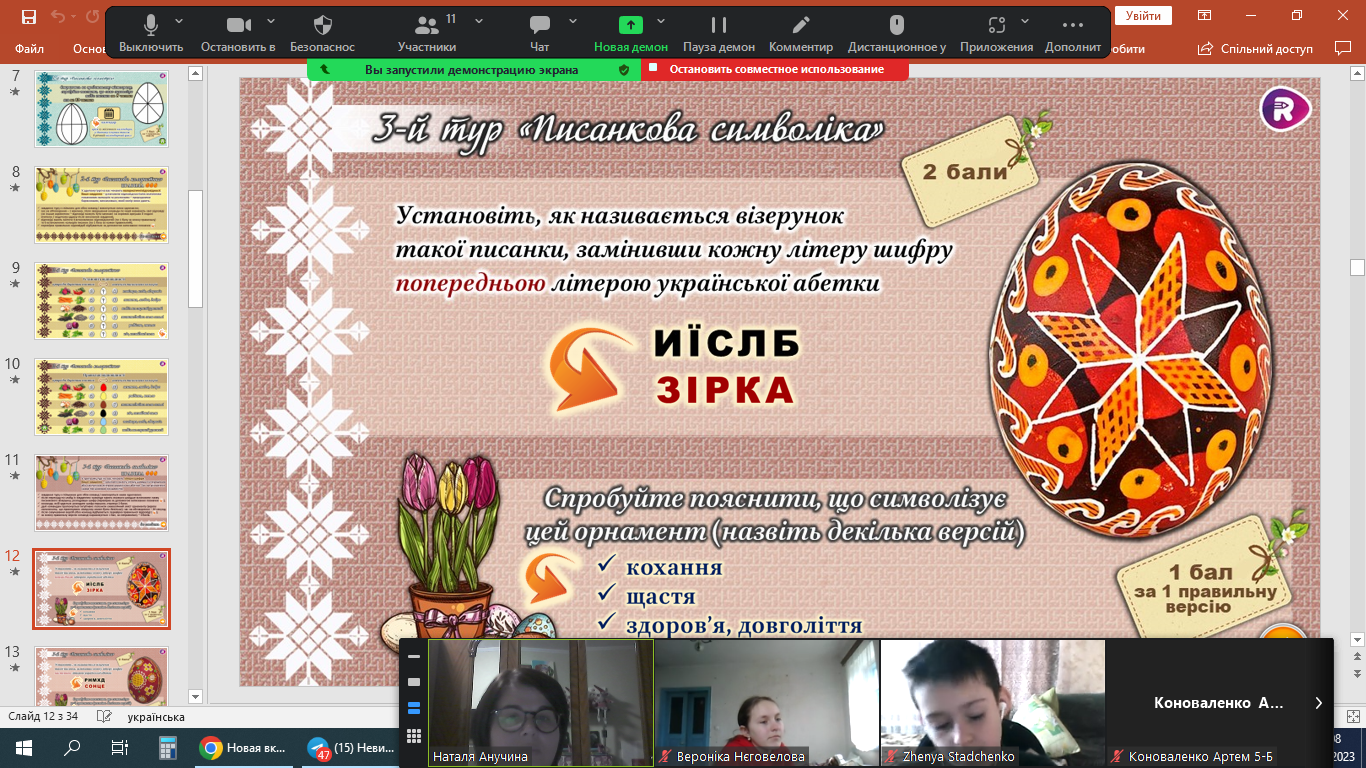Select slide 11 thumbnail
This screenshot has height=768, width=1366.
pos(102,493)
